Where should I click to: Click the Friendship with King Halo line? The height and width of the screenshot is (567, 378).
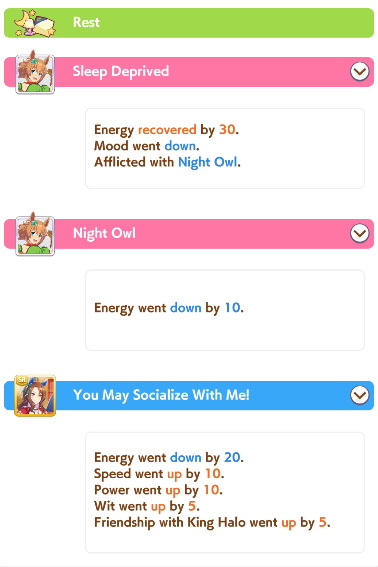point(212,523)
